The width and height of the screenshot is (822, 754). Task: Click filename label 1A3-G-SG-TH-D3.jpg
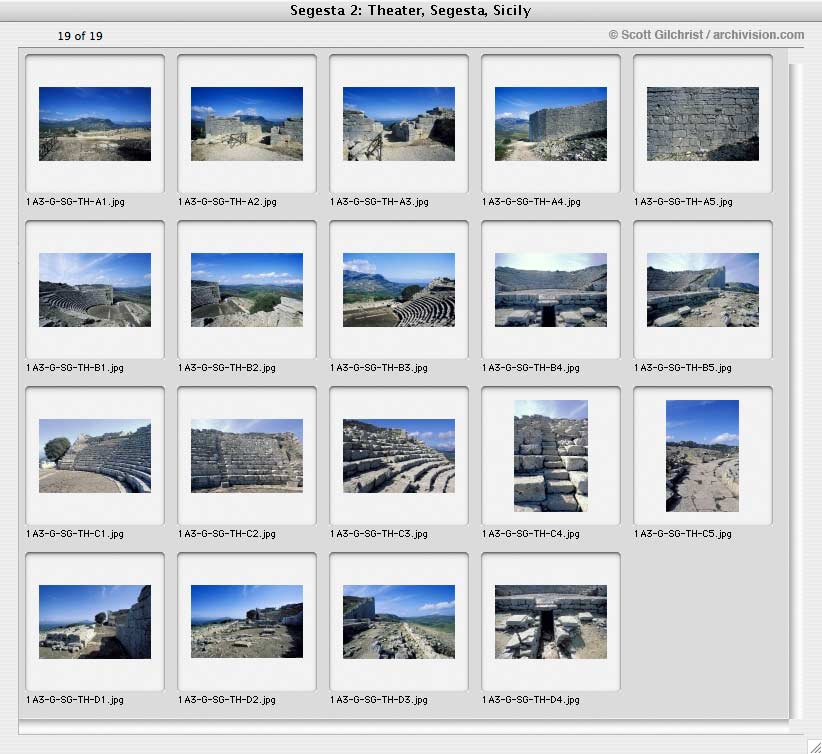point(379,700)
